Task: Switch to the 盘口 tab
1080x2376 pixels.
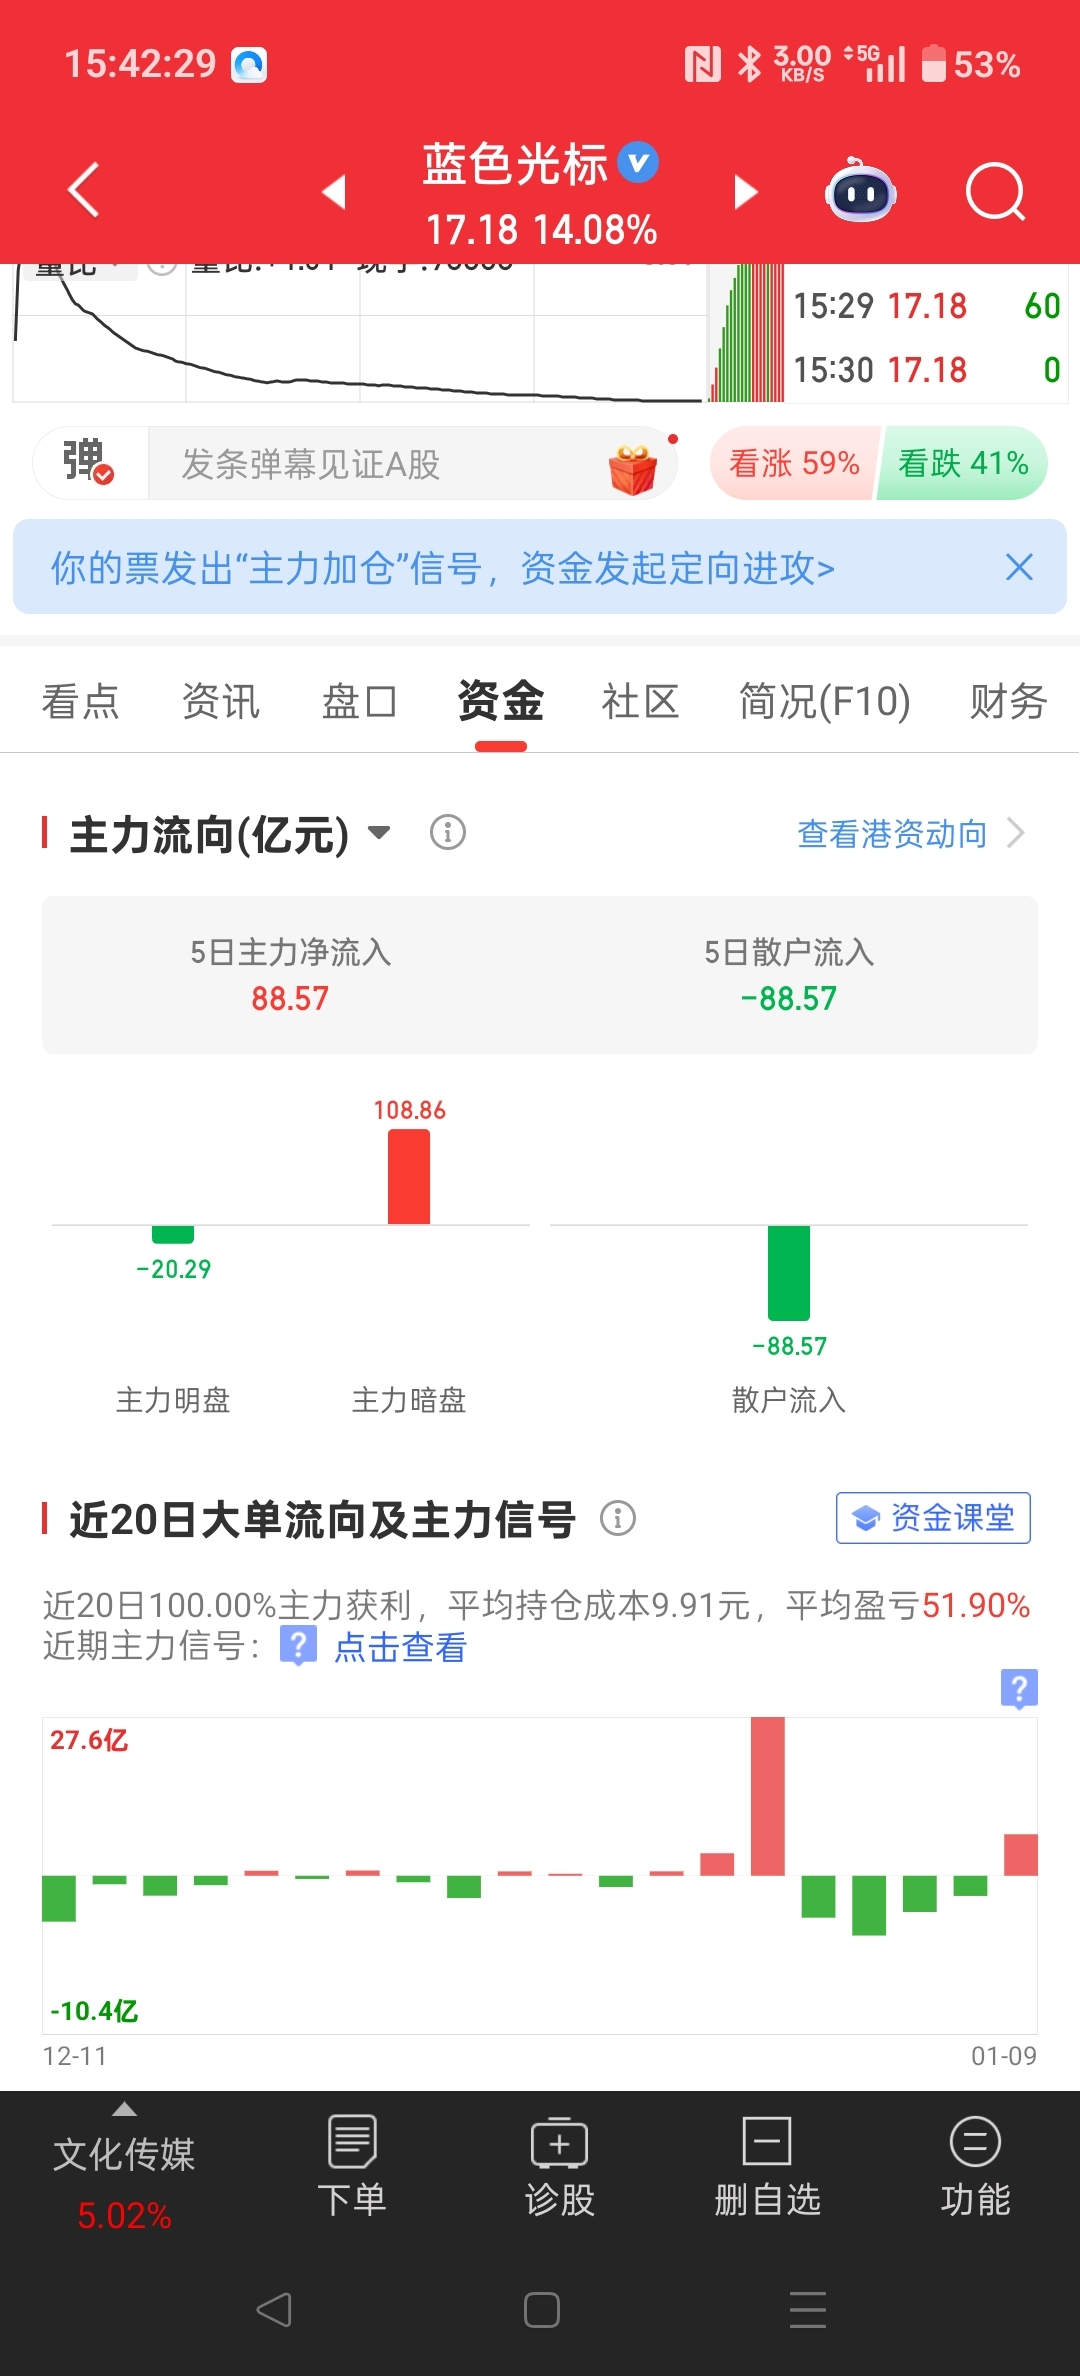Action: coord(359,701)
